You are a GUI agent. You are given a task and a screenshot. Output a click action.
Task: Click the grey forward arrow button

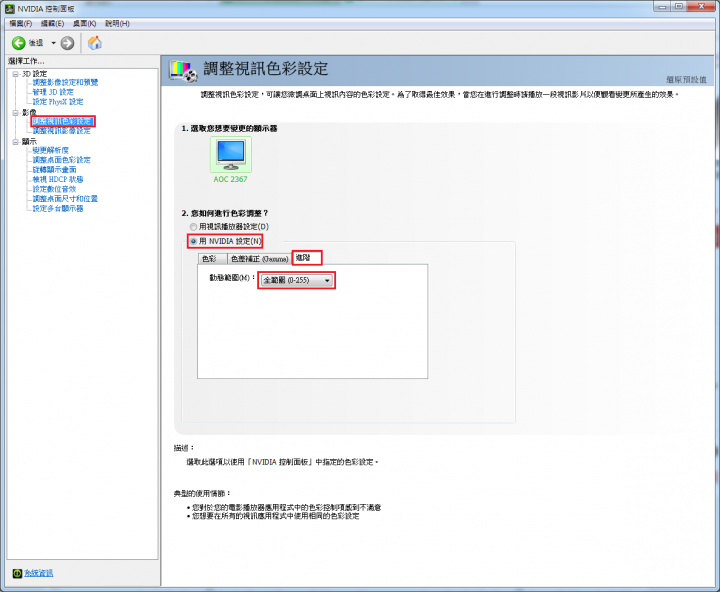pos(68,43)
